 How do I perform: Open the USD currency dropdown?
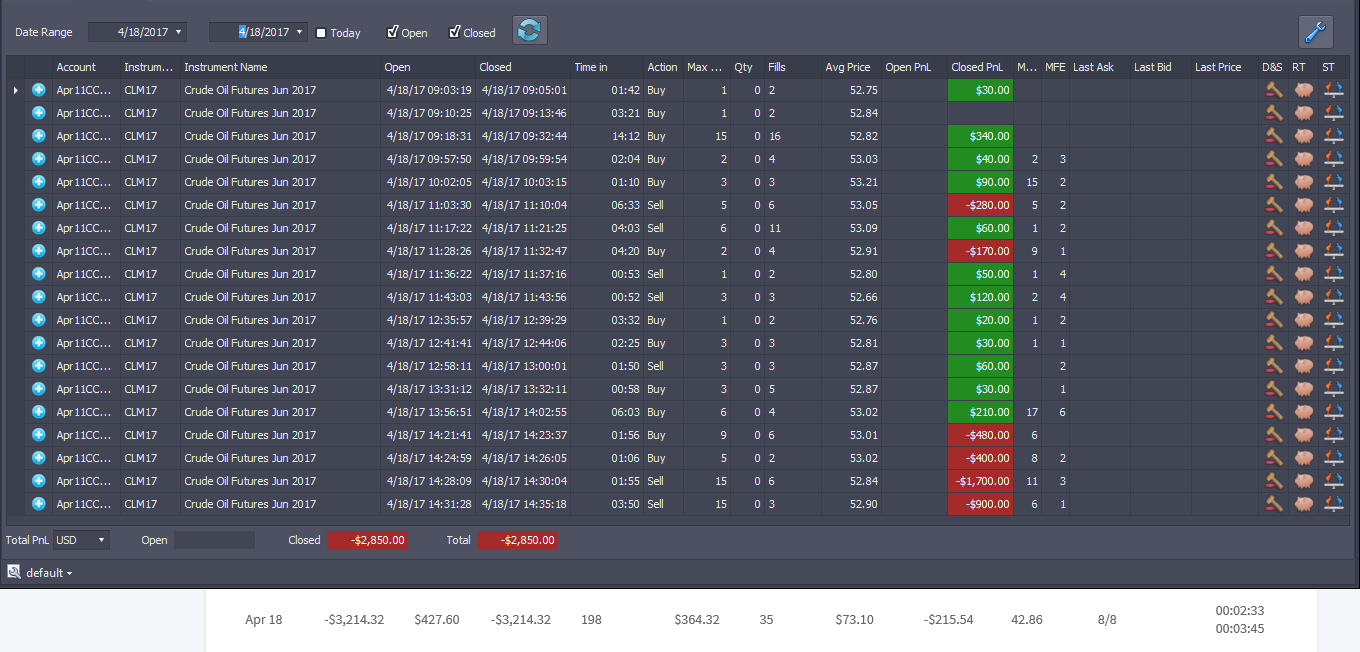81,540
